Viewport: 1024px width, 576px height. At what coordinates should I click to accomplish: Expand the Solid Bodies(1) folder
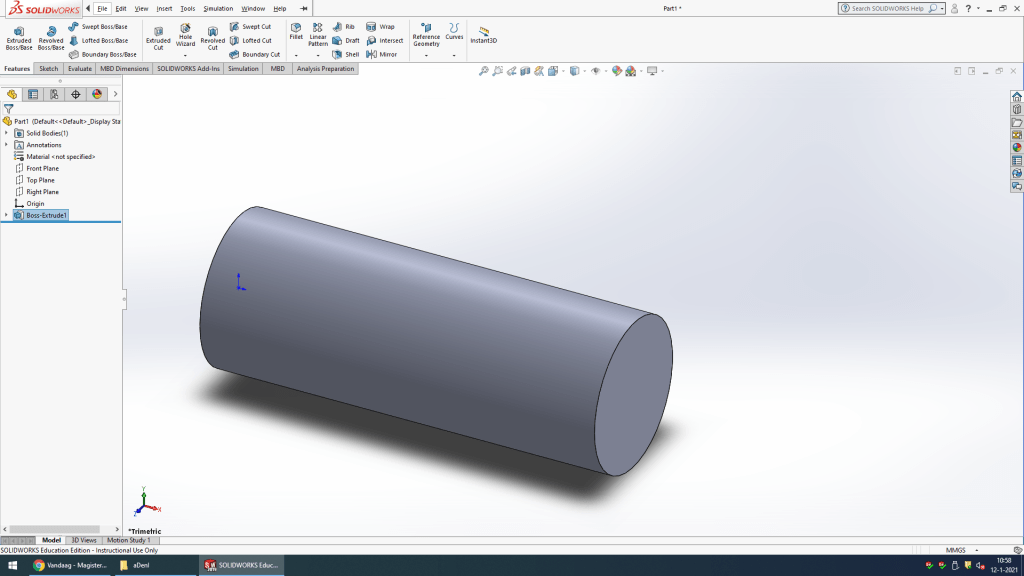click(6, 133)
